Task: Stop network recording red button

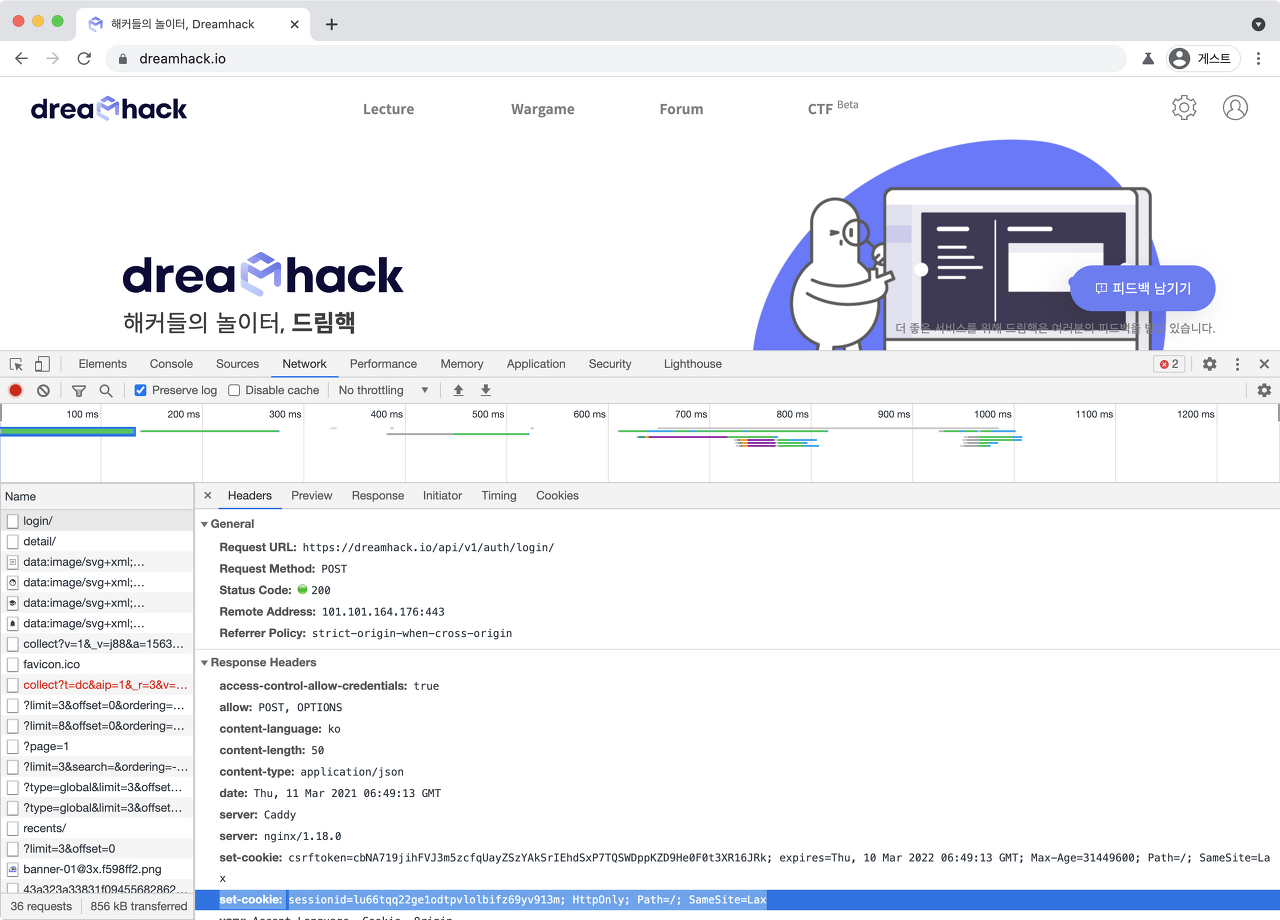Action: (16, 390)
